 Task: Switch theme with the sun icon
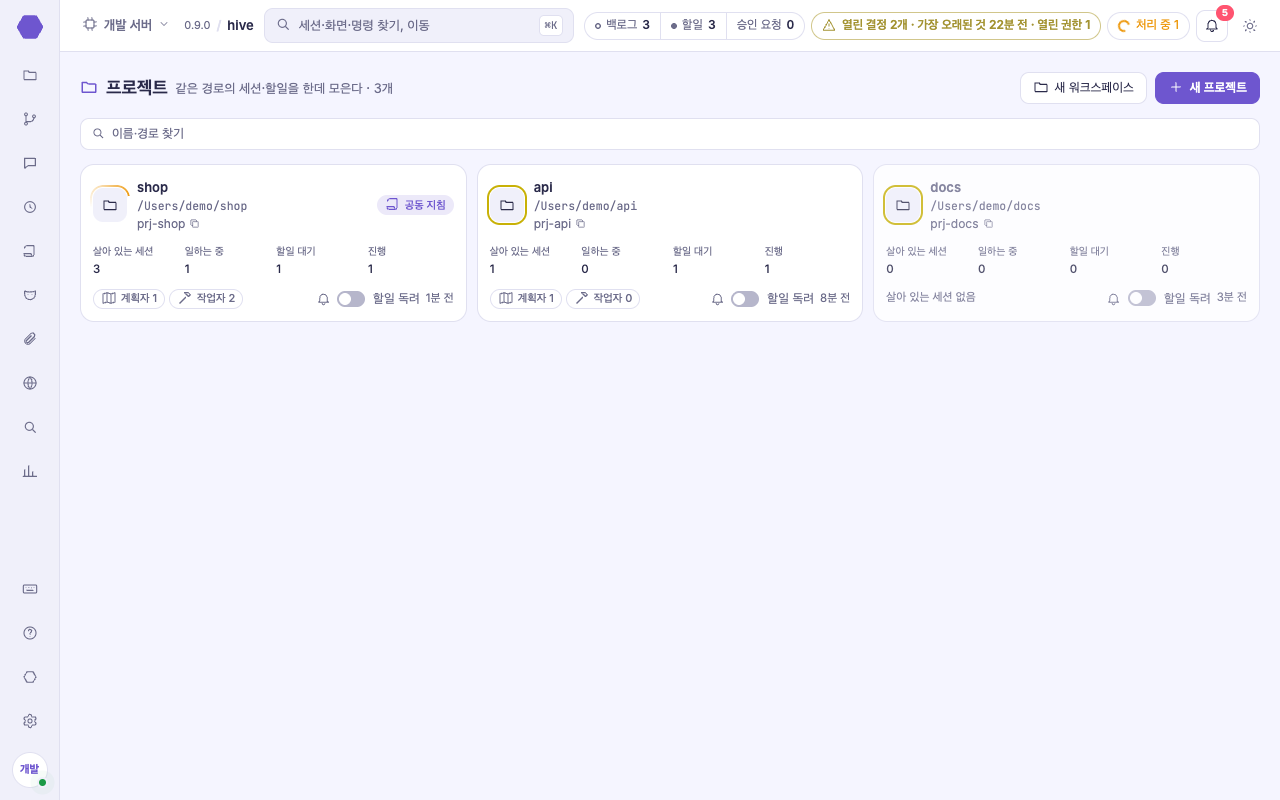[x=1250, y=26]
